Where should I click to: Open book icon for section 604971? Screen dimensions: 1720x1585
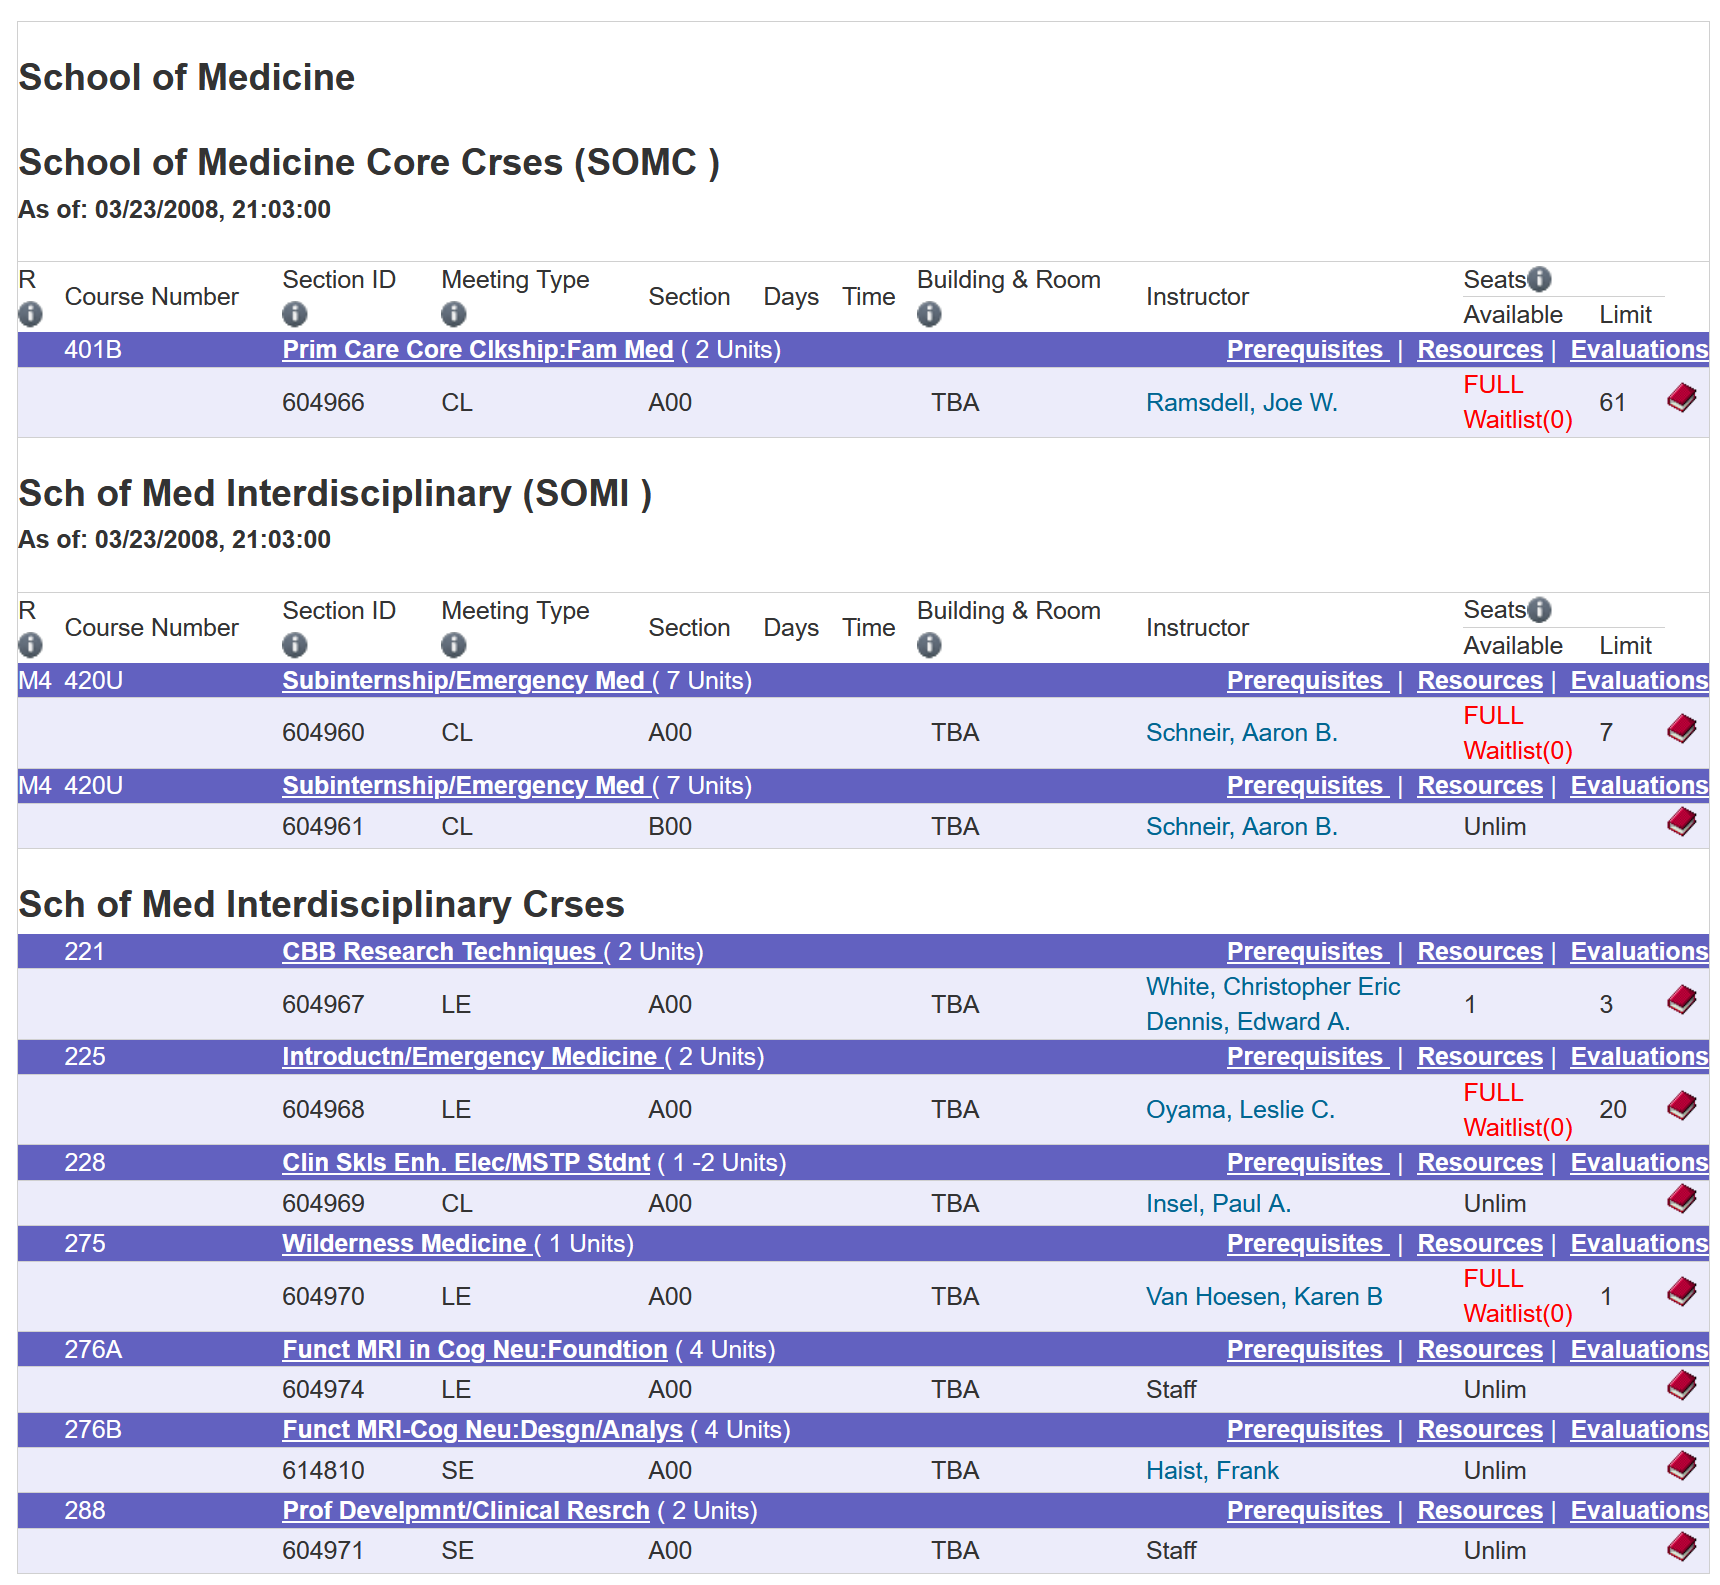(x=1681, y=1546)
